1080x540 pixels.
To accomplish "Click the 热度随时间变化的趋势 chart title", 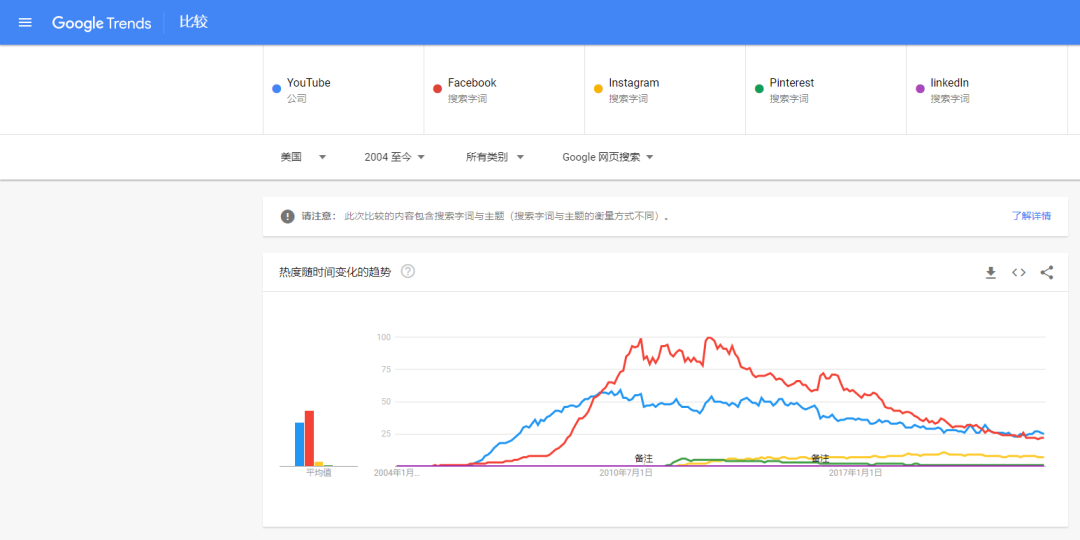I will click(x=335, y=272).
